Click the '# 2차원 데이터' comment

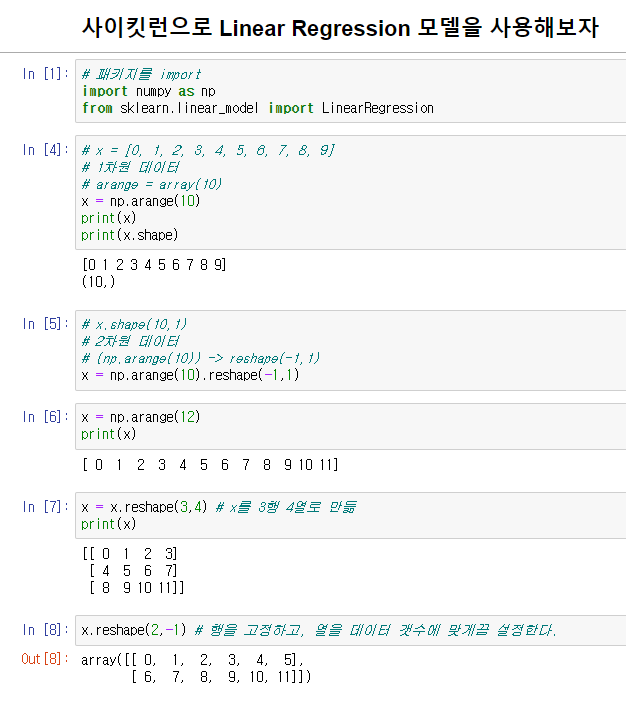click(x=130, y=341)
